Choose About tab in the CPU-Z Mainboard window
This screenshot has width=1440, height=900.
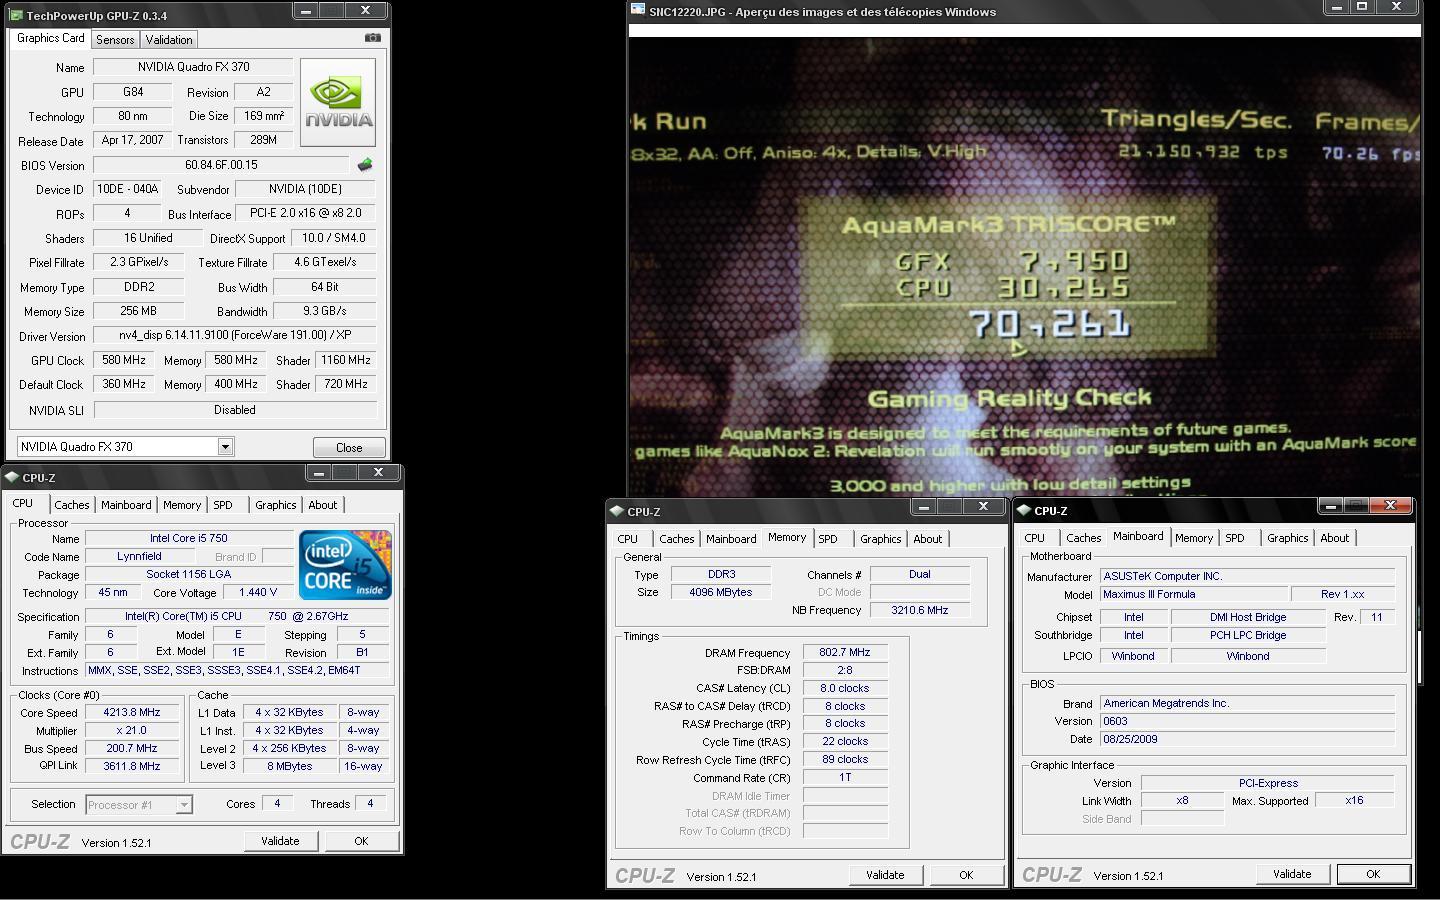(1334, 538)
